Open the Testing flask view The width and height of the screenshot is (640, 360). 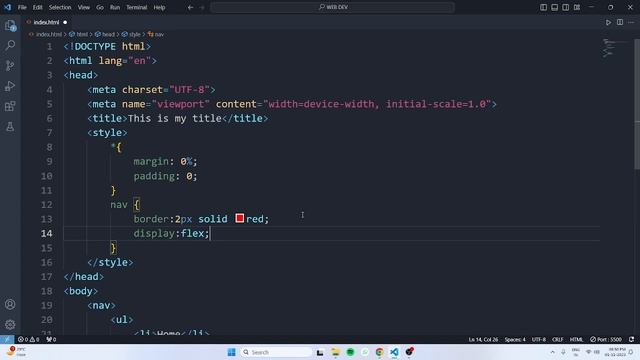[10, 127]
